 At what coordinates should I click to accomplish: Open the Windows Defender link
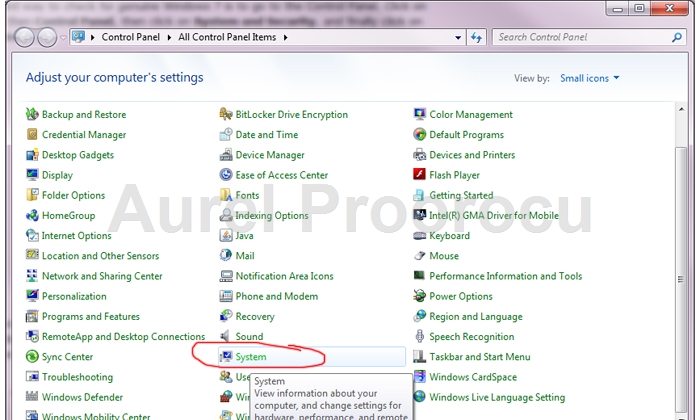[82, 397]
